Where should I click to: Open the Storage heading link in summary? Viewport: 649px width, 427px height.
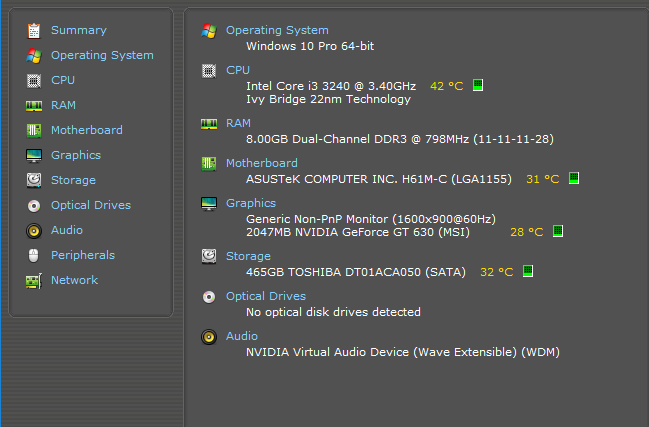point(248,256)
